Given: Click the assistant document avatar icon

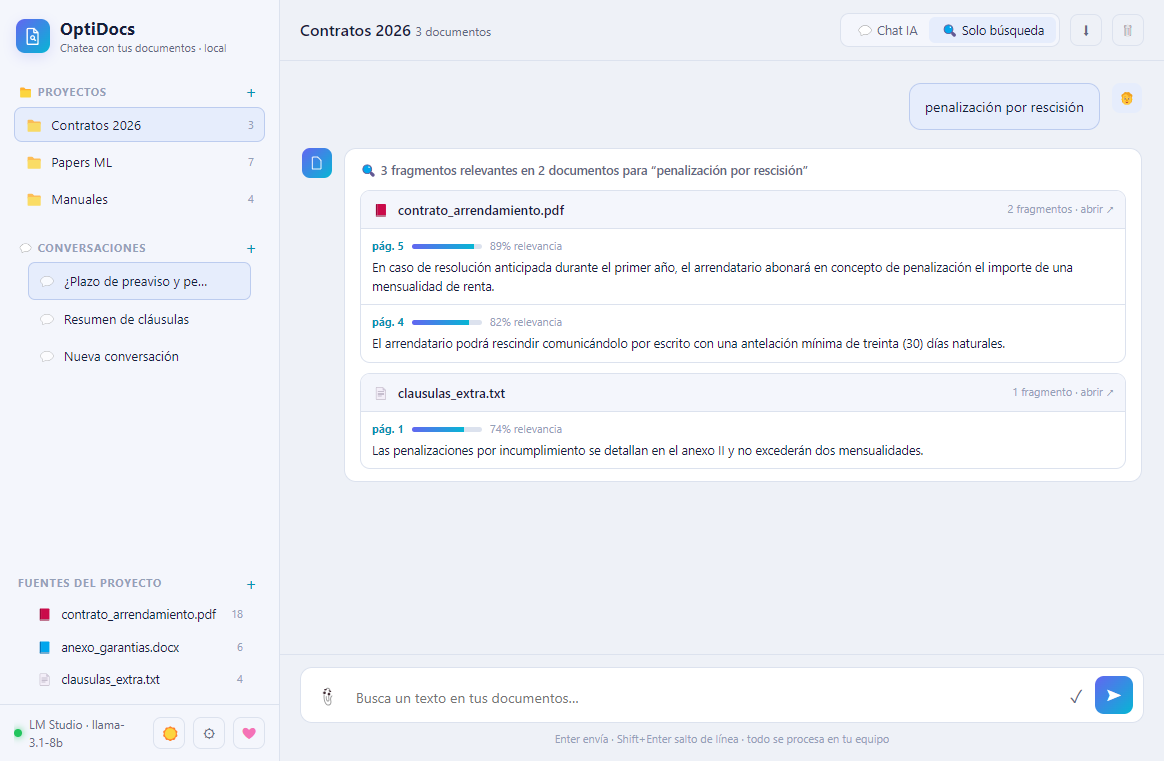Looking at the screenshot, I should pos(317,163).
